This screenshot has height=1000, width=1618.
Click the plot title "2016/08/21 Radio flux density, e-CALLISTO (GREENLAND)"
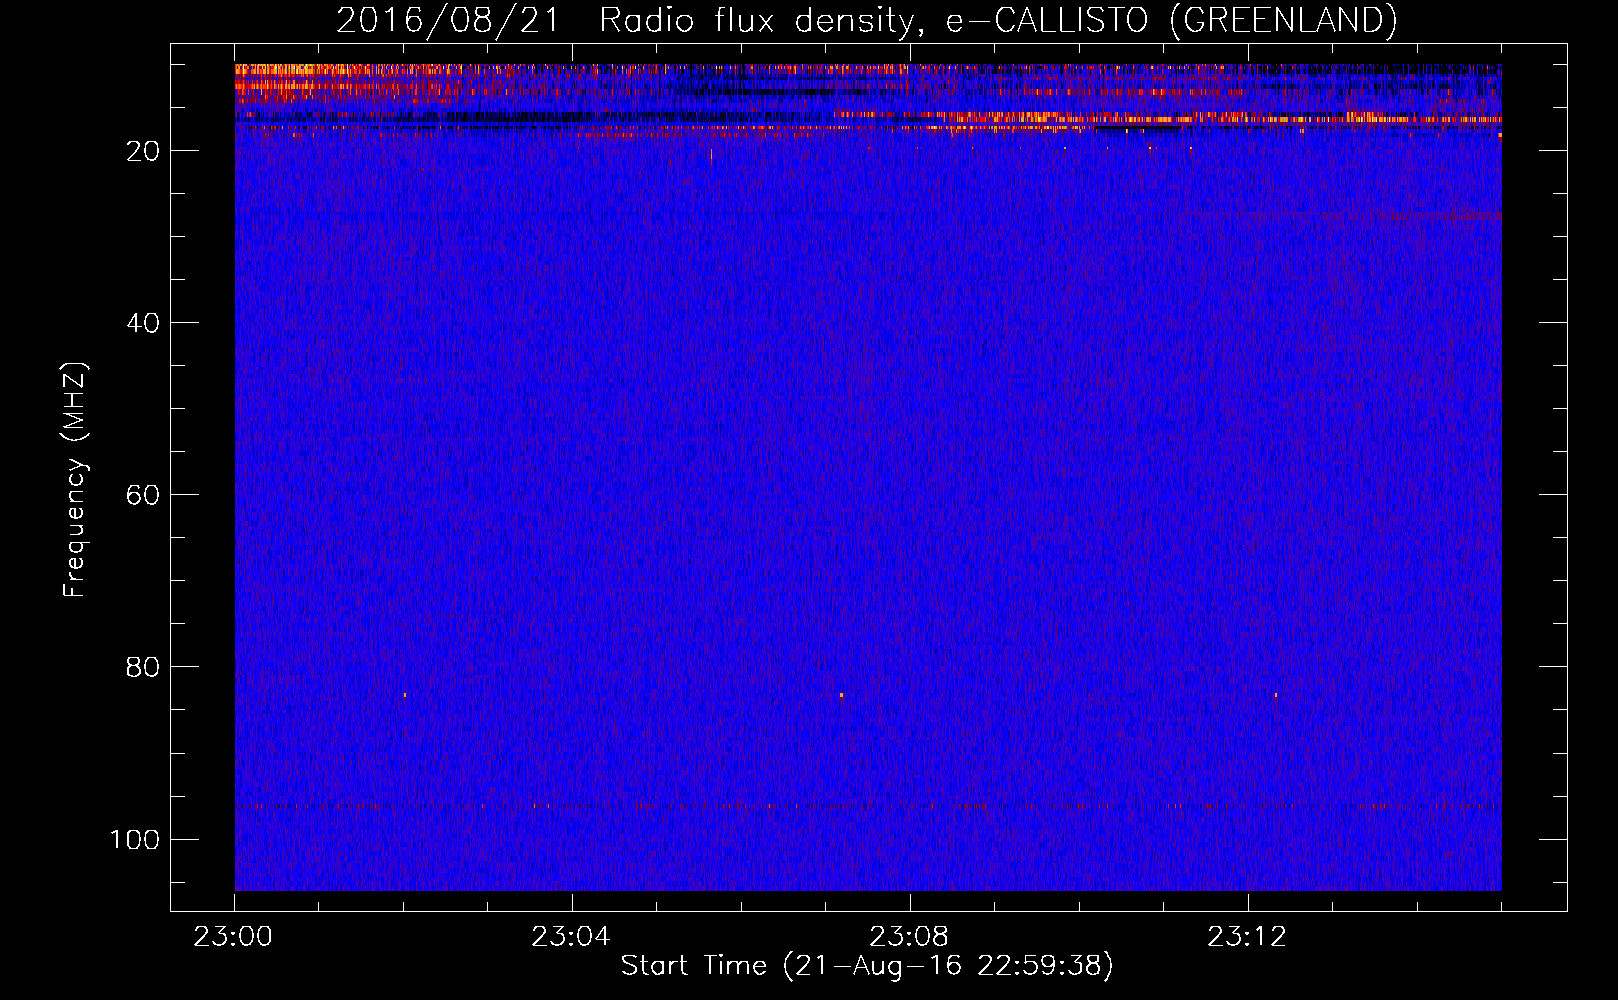pos(866,20)
